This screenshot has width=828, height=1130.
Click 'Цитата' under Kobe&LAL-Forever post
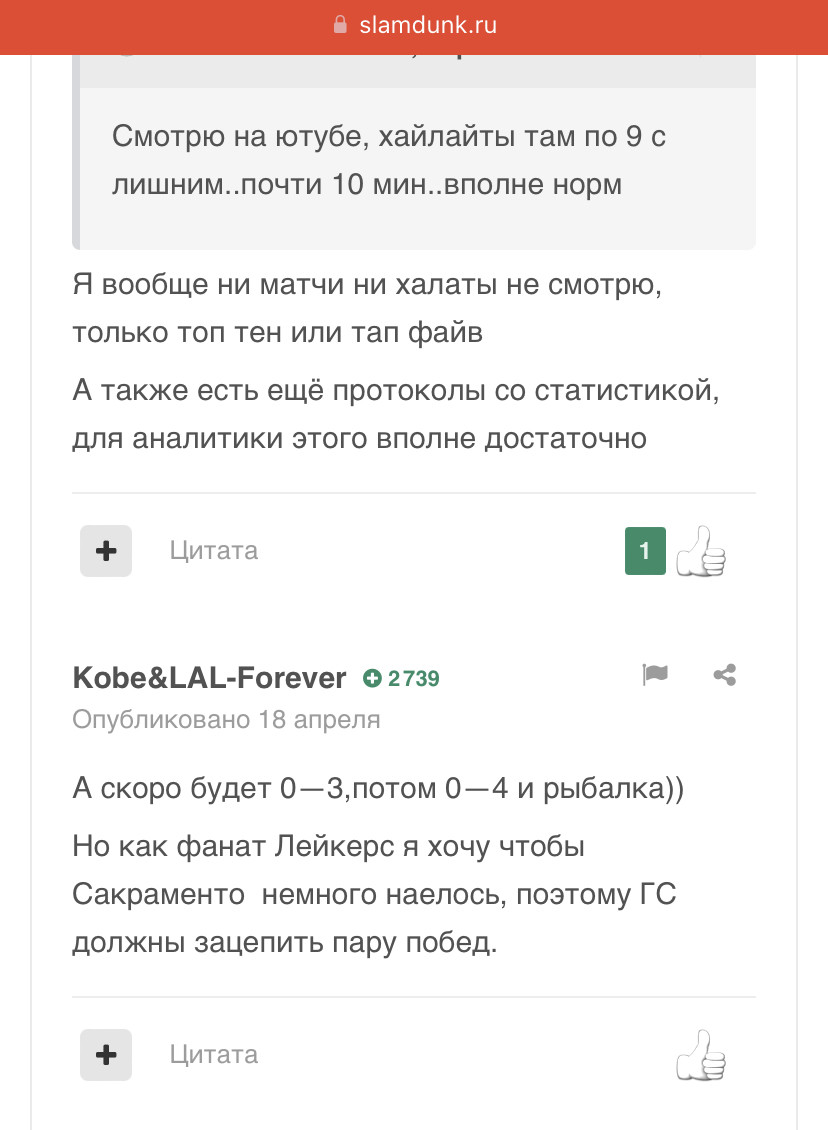213,1055
